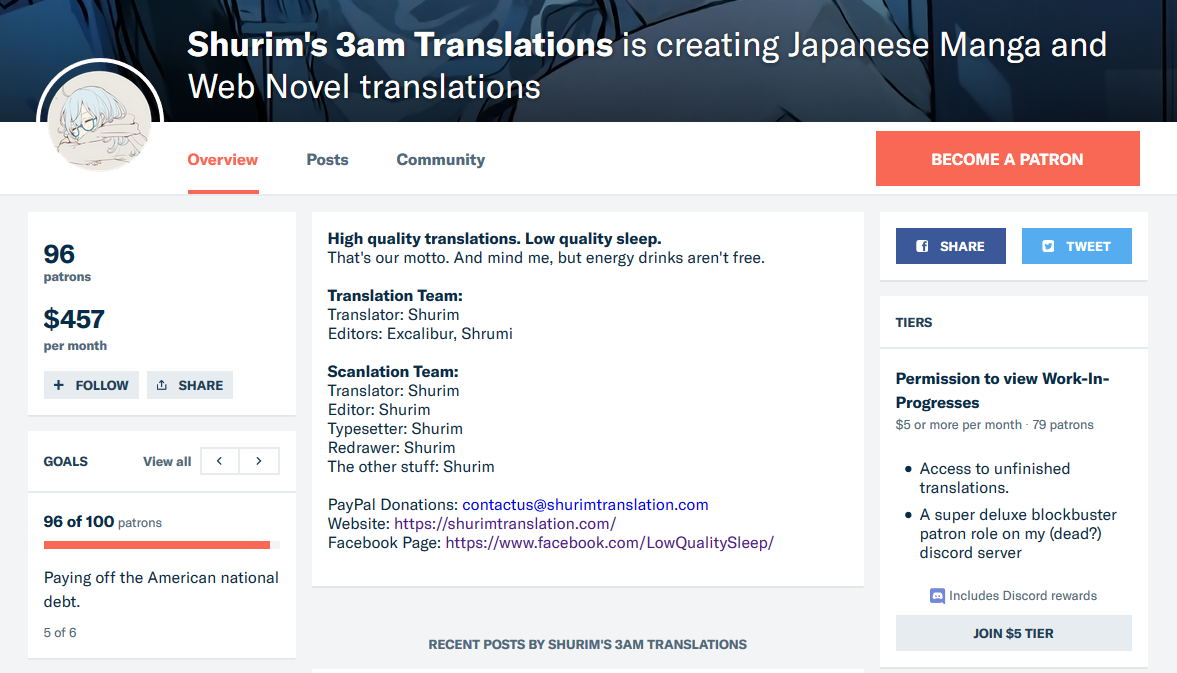This screenshot has height=673, width=1177.
Task: Select the Permission to view Work-In-Progresses tier title
Action: pos(1003,390)
